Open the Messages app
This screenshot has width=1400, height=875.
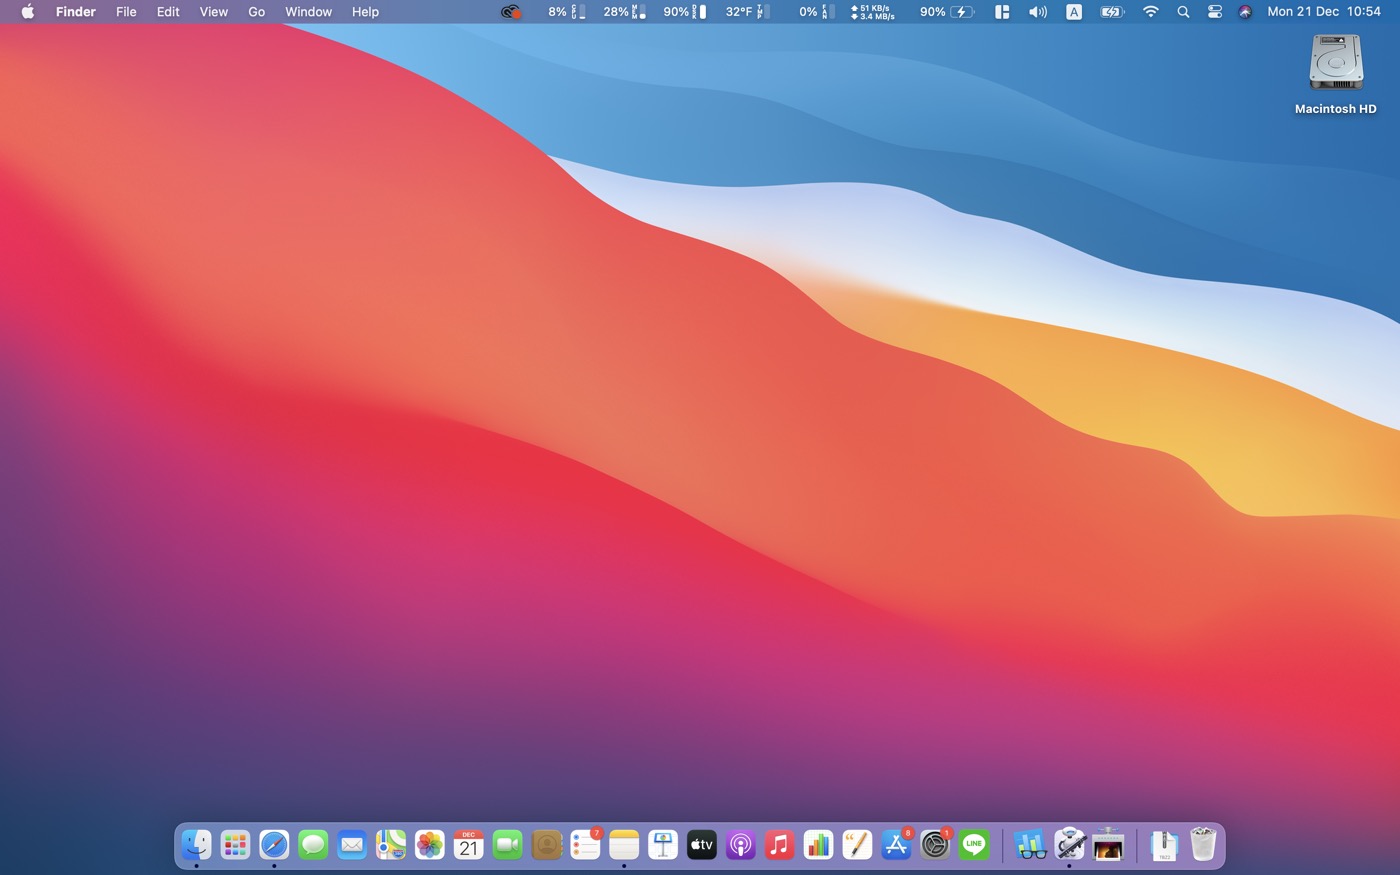coord(313,845)
